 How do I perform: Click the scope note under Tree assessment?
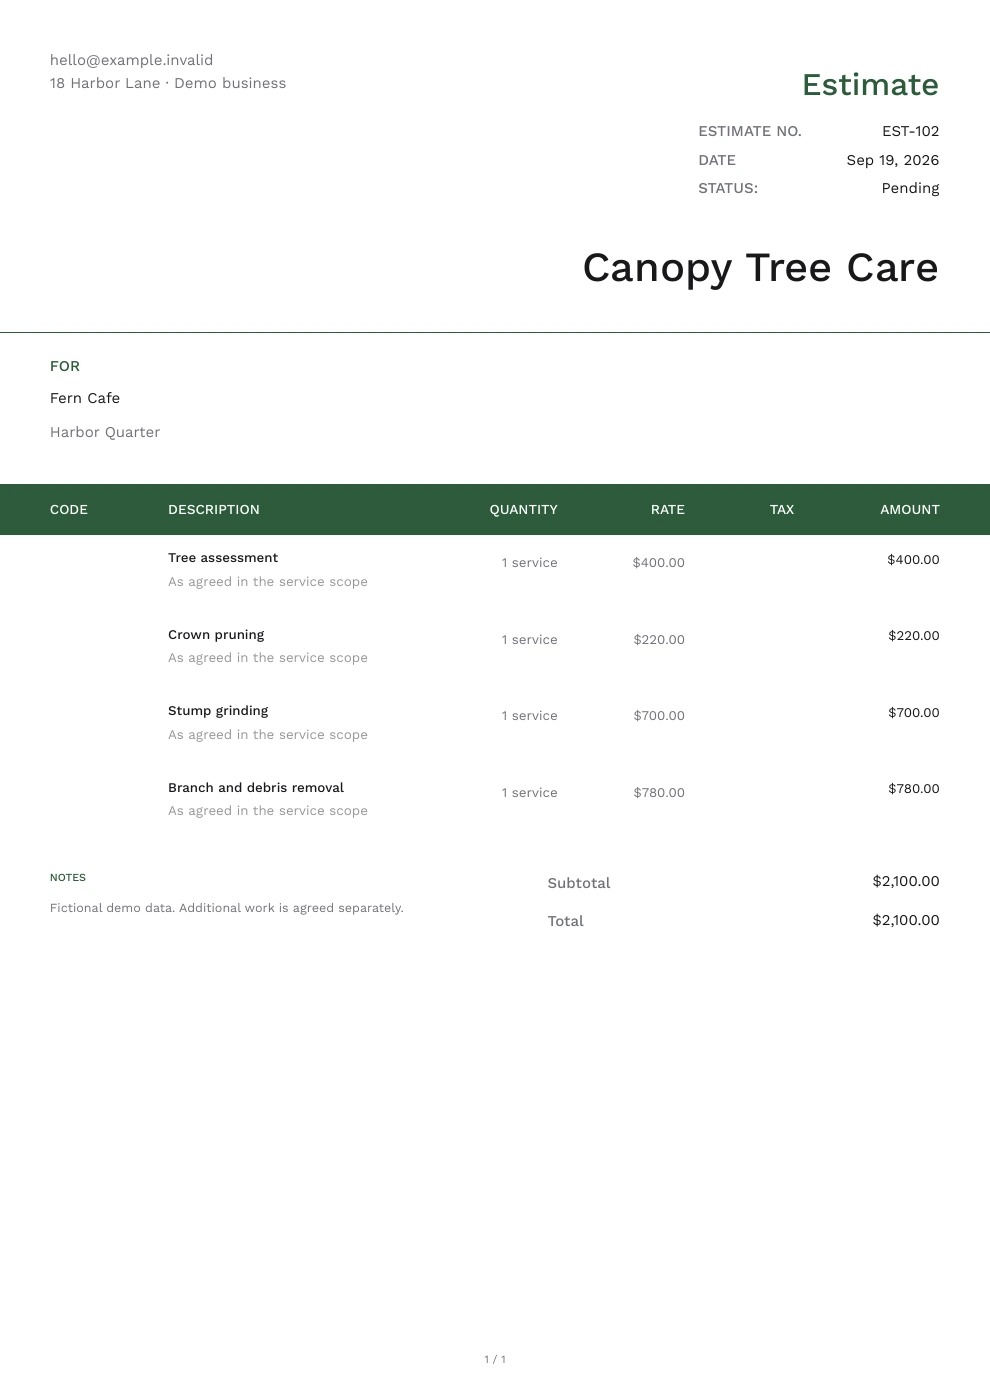coord(268,582)
